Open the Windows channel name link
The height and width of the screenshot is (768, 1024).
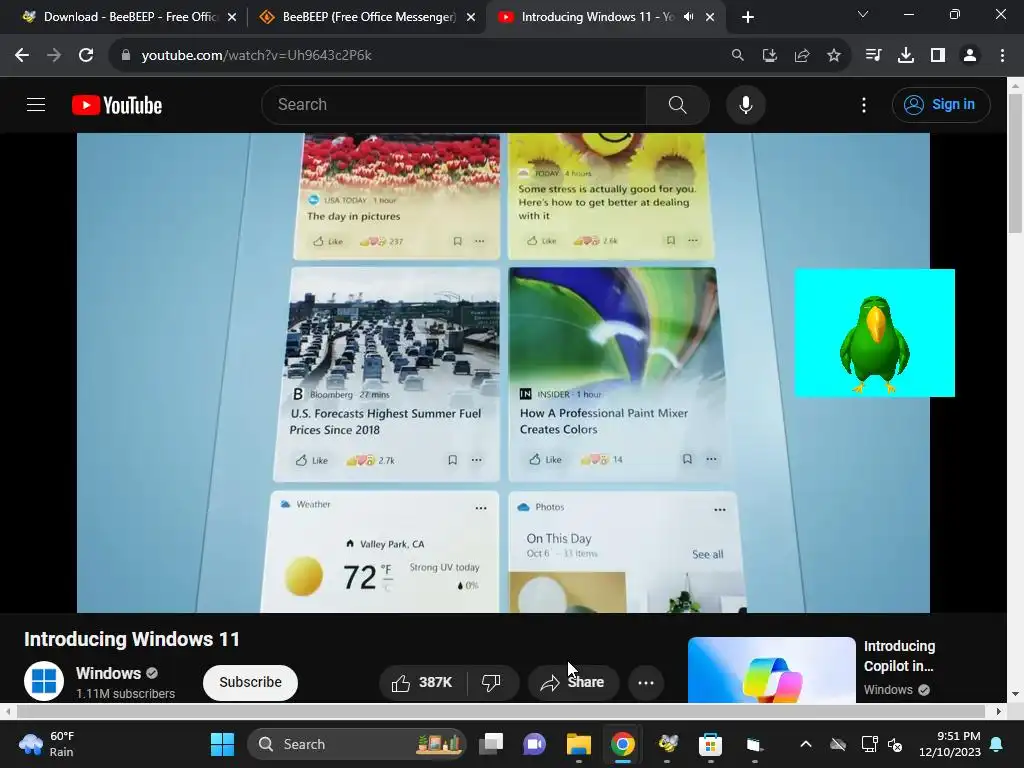coord(108,673)
